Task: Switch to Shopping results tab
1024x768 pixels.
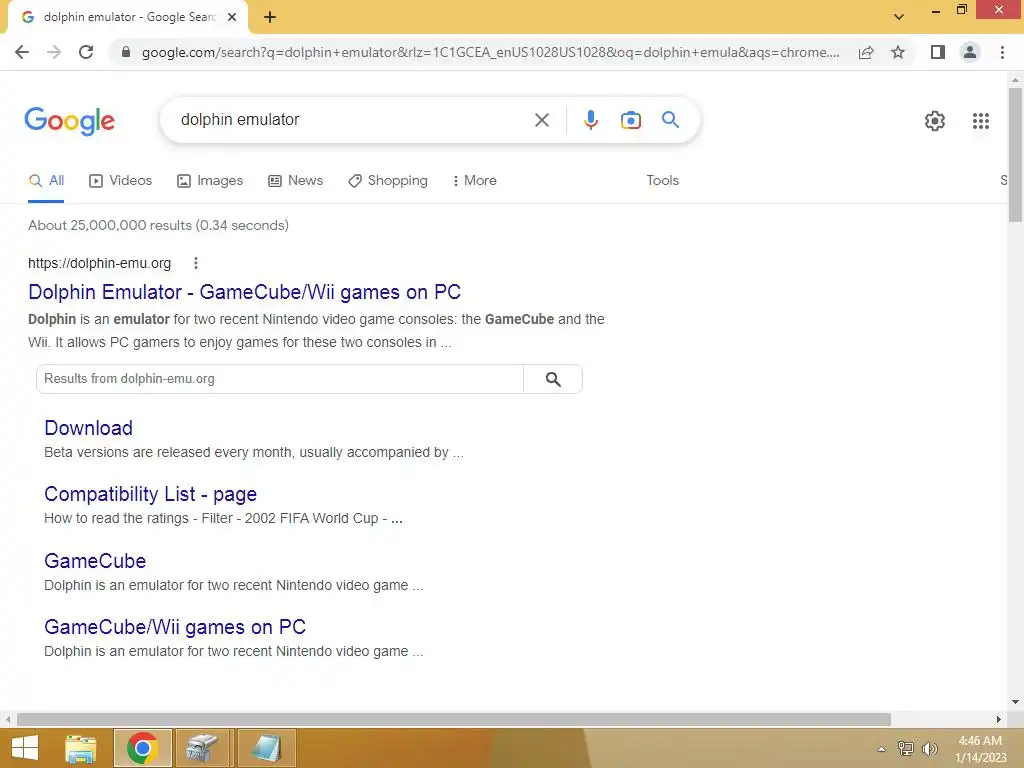Action: (x=388, y=181)
